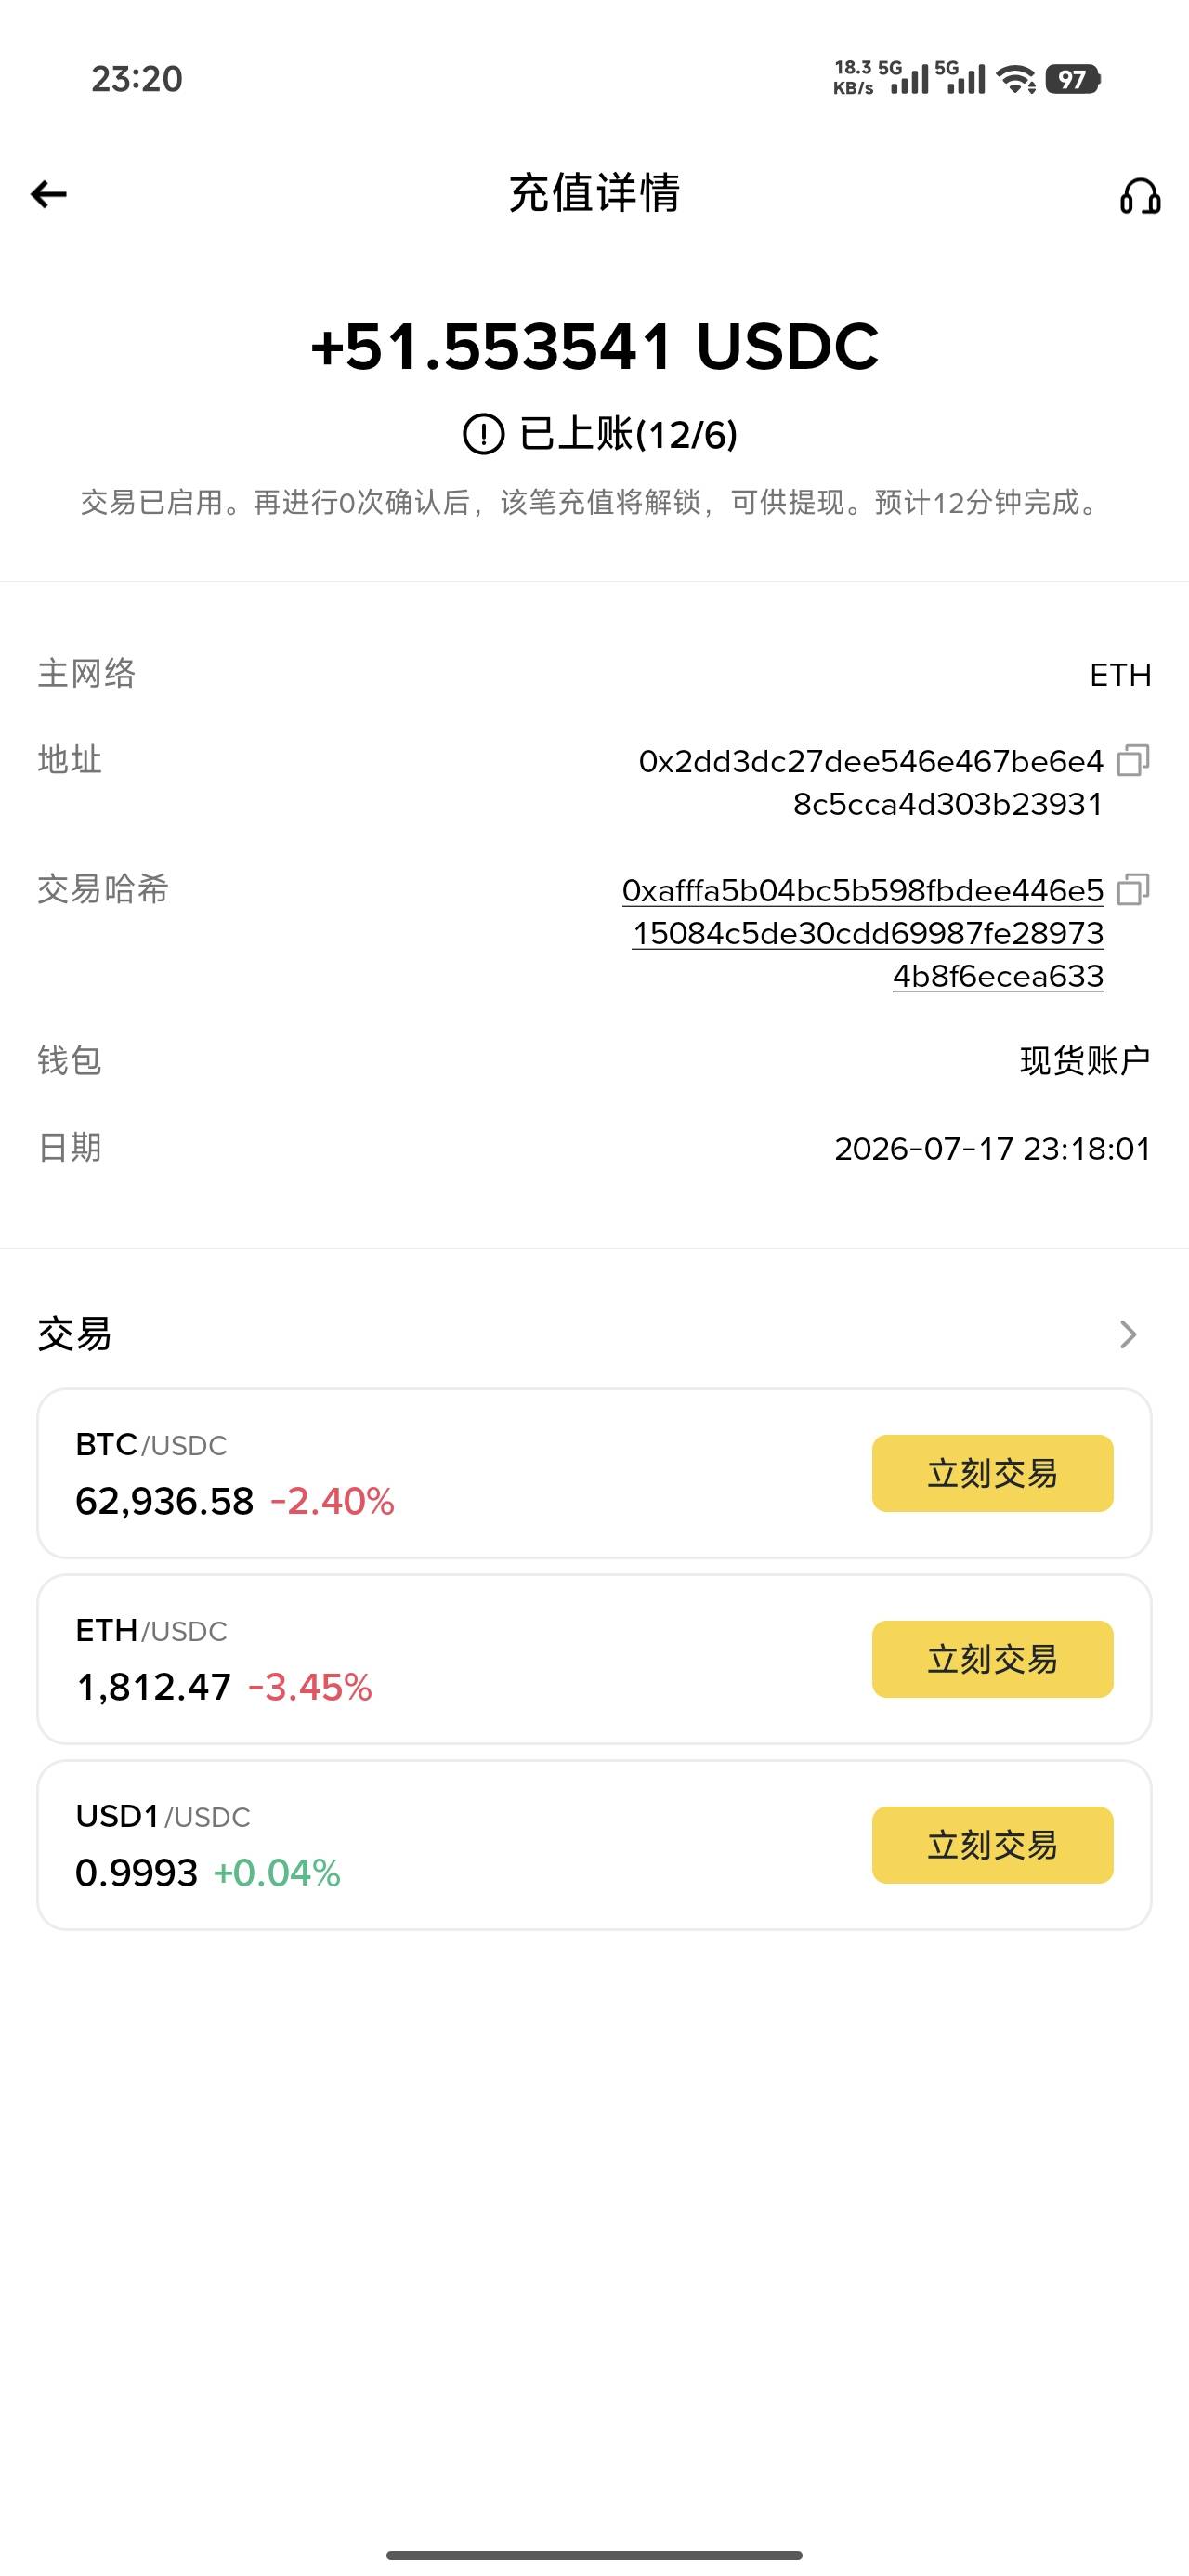Tap the 现货账户 wallet value
Screen dimensions: 1189x2576
click(1085, 1060)
